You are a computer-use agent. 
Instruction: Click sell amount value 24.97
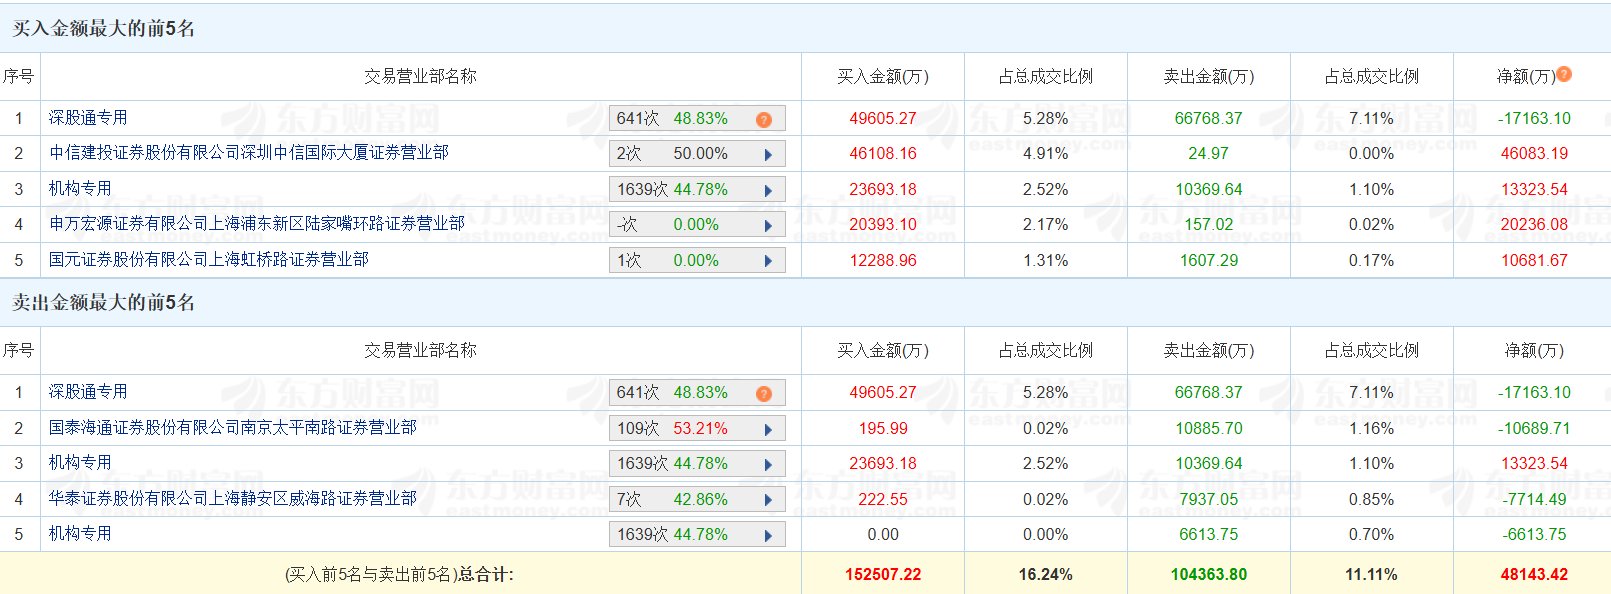point(1209,154)
